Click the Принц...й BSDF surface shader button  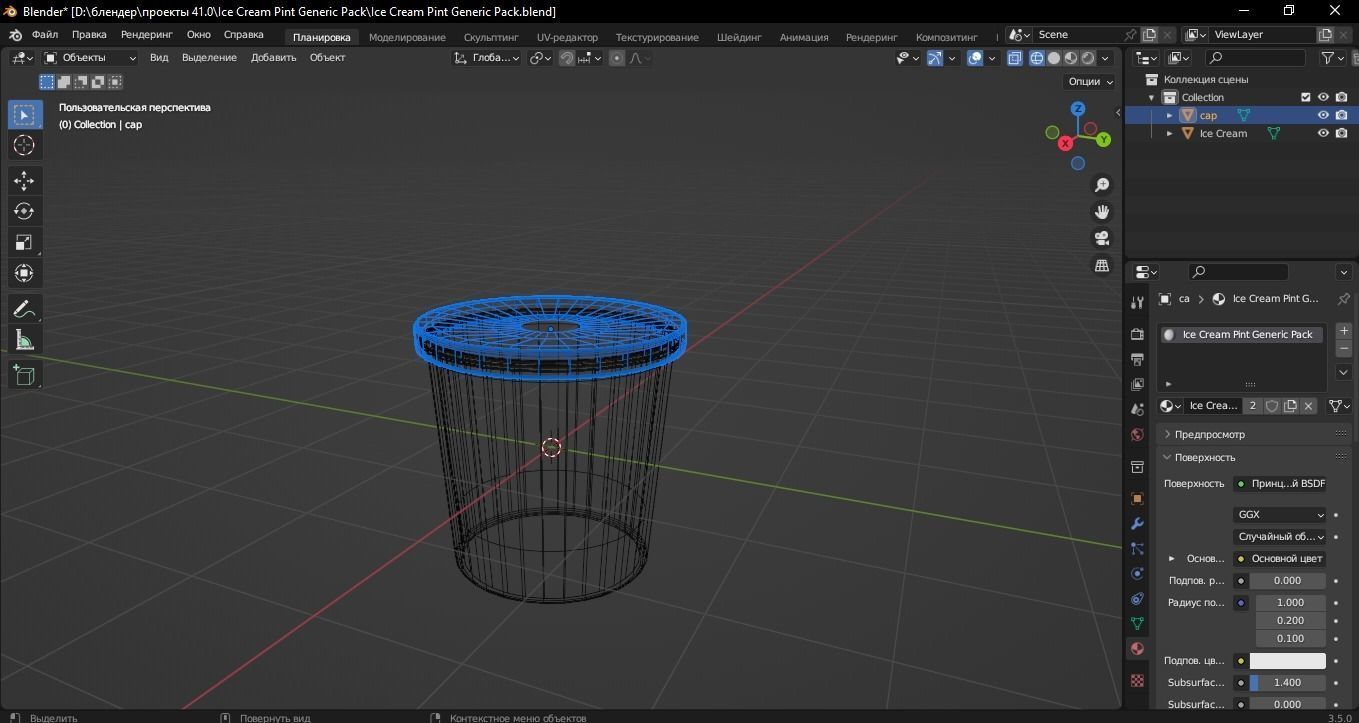pyautogui.click(x=1280, y=484)
